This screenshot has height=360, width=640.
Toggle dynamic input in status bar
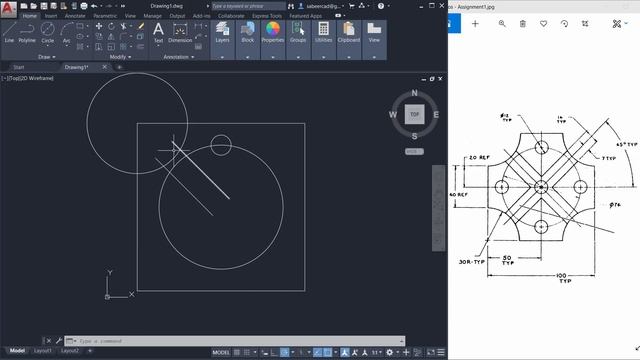265,352
